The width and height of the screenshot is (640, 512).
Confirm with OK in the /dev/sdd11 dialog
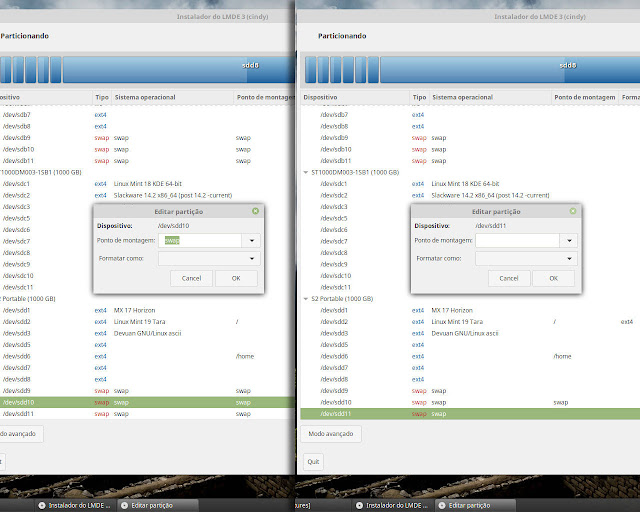point(553,278)
